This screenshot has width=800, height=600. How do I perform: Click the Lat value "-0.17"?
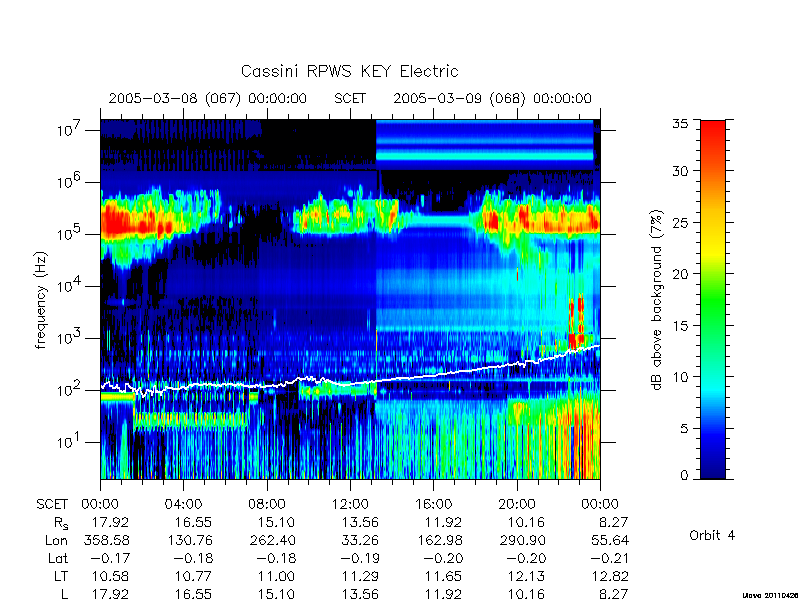110,558
